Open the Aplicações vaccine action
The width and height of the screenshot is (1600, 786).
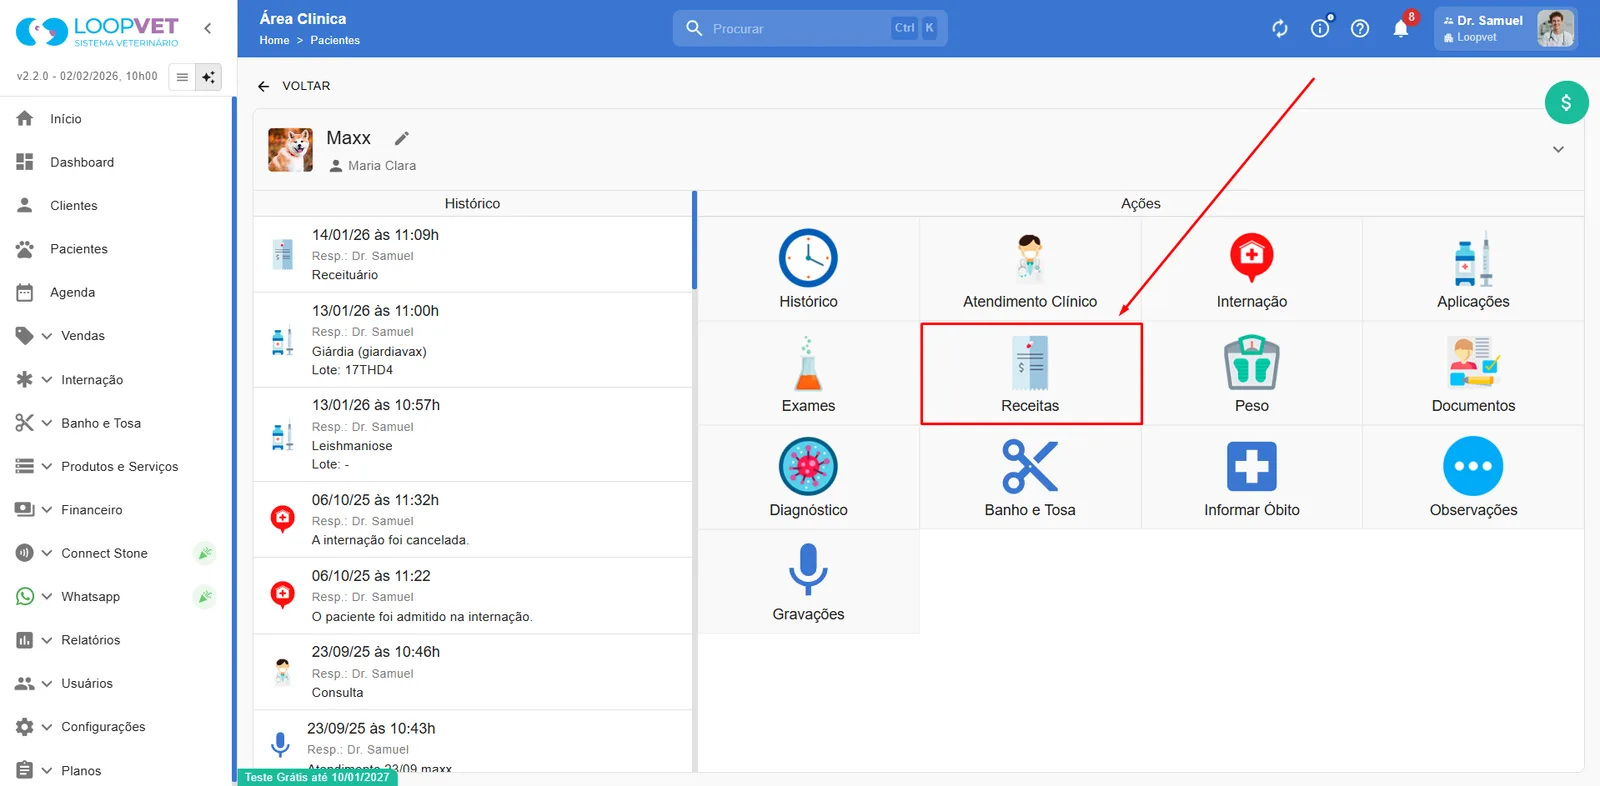(x=1473, y=269)
